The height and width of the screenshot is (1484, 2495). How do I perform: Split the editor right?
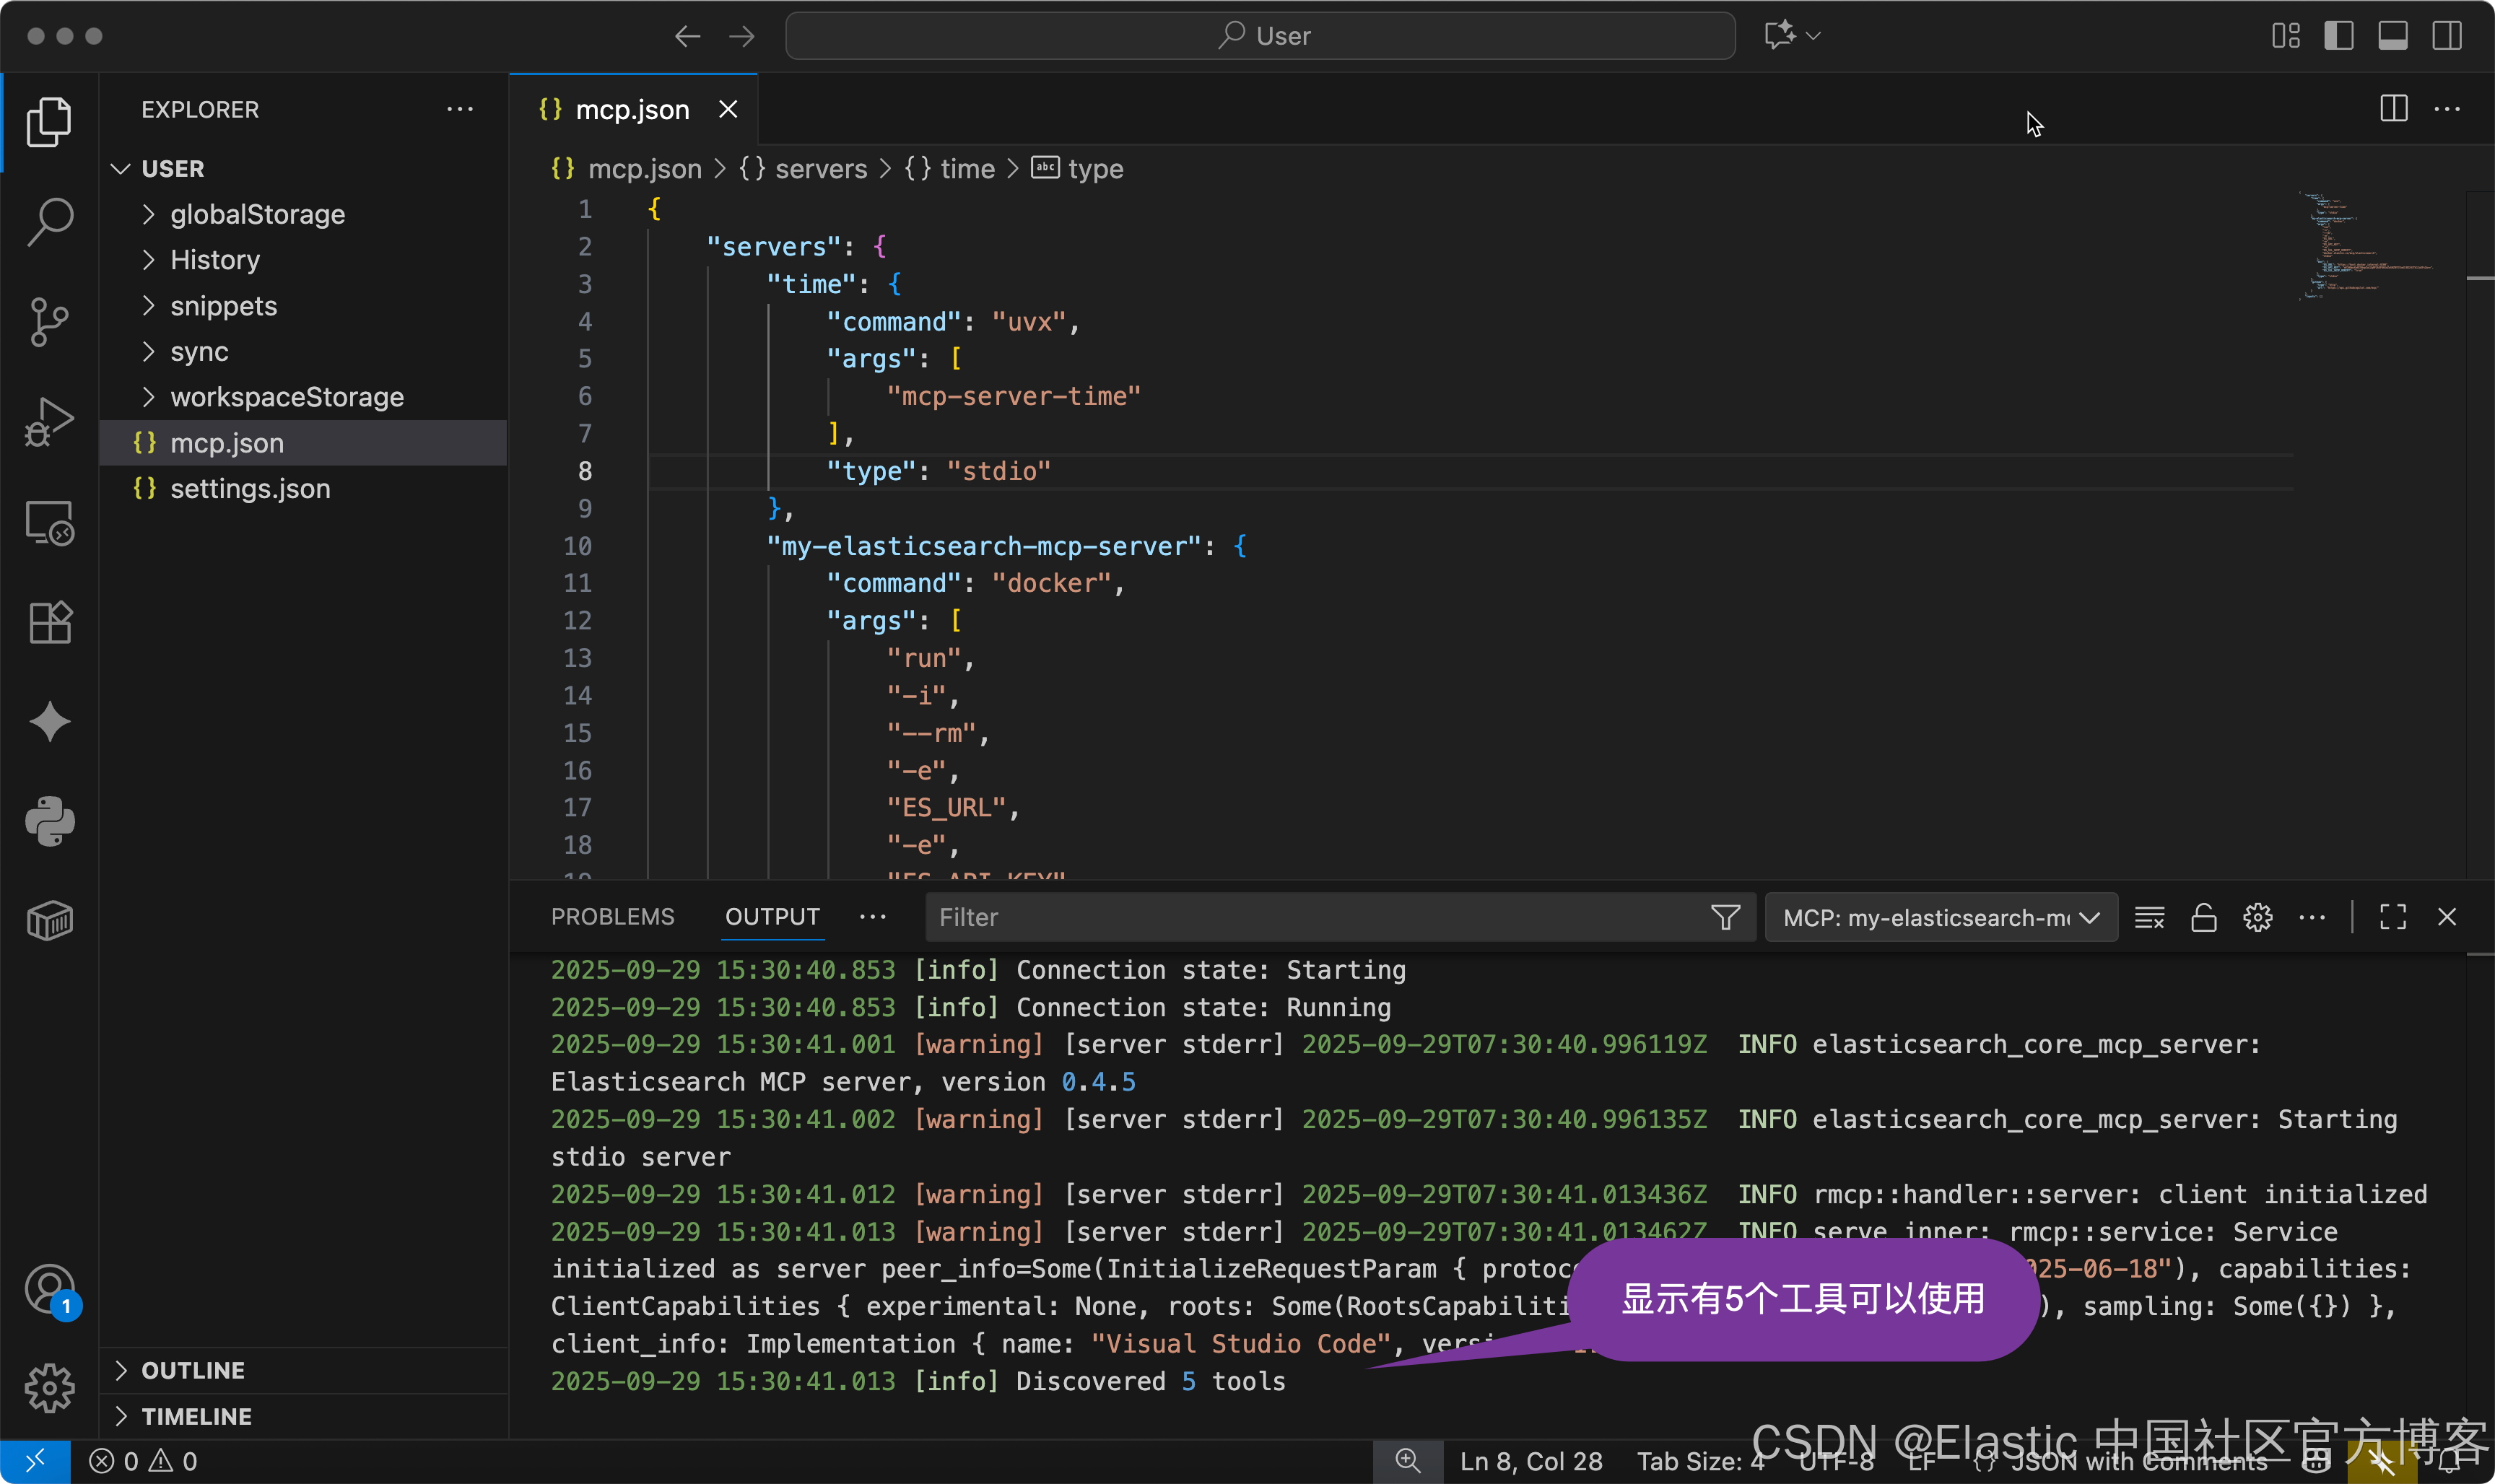(2394, 109)
